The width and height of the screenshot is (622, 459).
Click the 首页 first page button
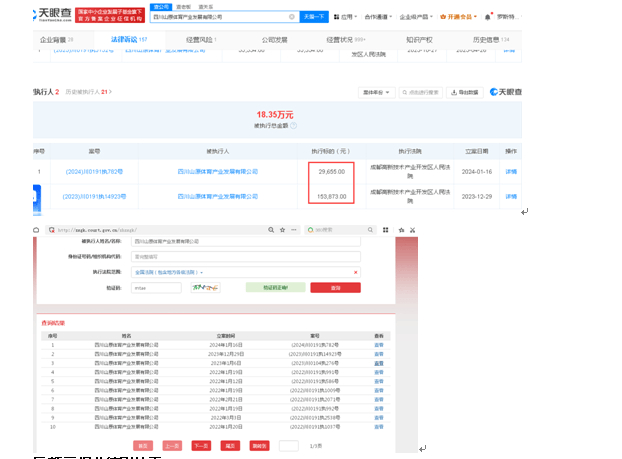(143, 446)
